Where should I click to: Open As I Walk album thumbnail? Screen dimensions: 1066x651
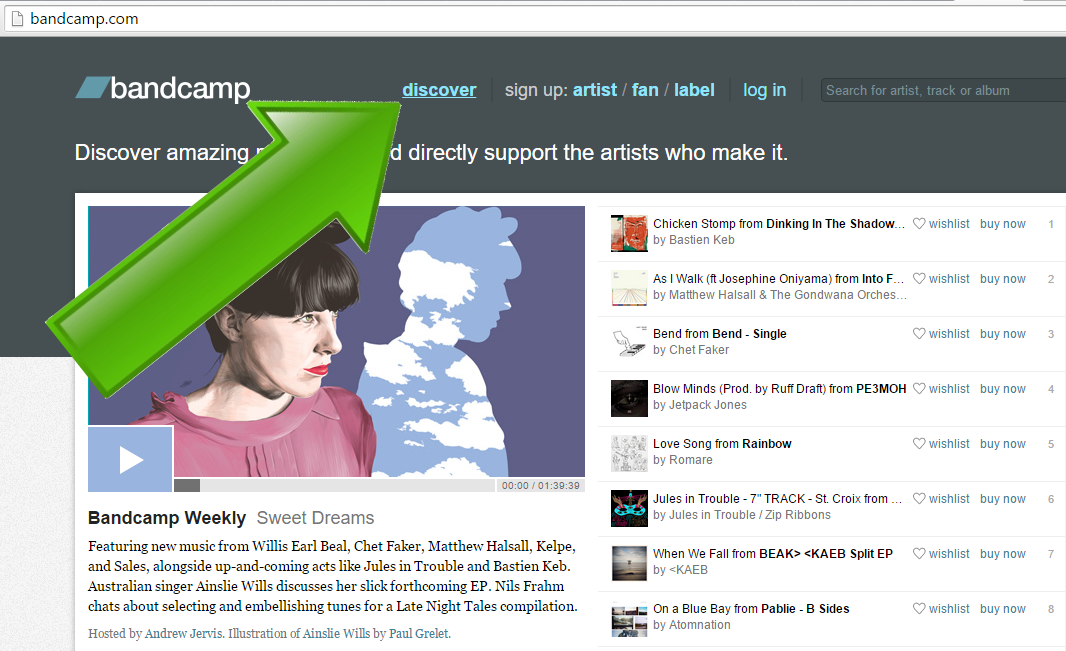click(629, 288)
